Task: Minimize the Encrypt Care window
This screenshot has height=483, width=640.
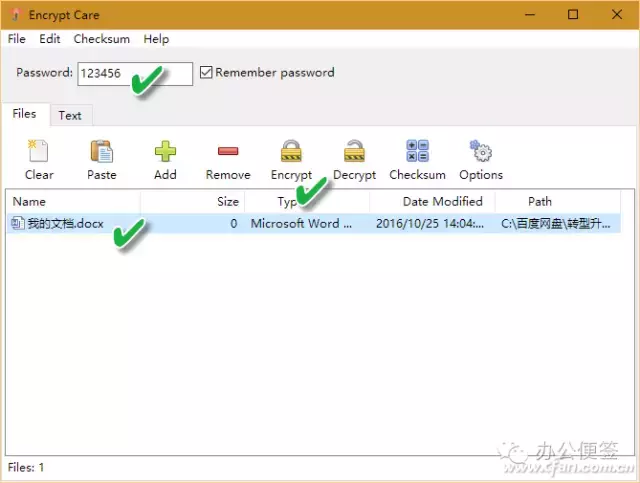Action: 530,15
